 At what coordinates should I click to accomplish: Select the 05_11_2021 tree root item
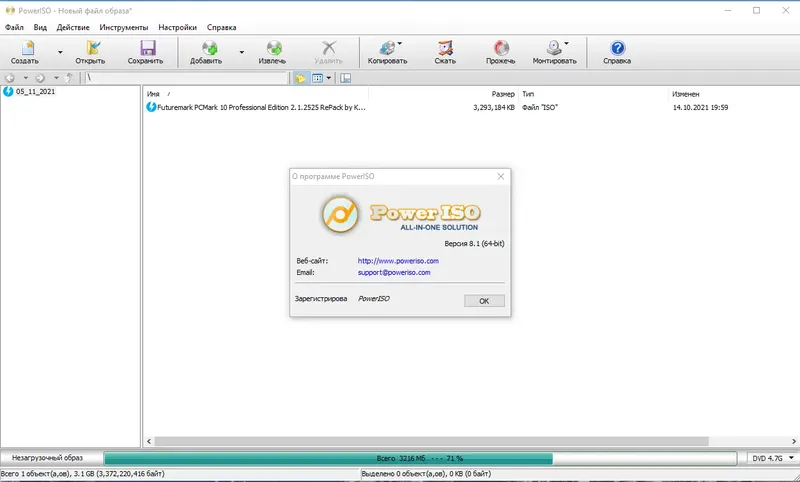coord(35,92)
